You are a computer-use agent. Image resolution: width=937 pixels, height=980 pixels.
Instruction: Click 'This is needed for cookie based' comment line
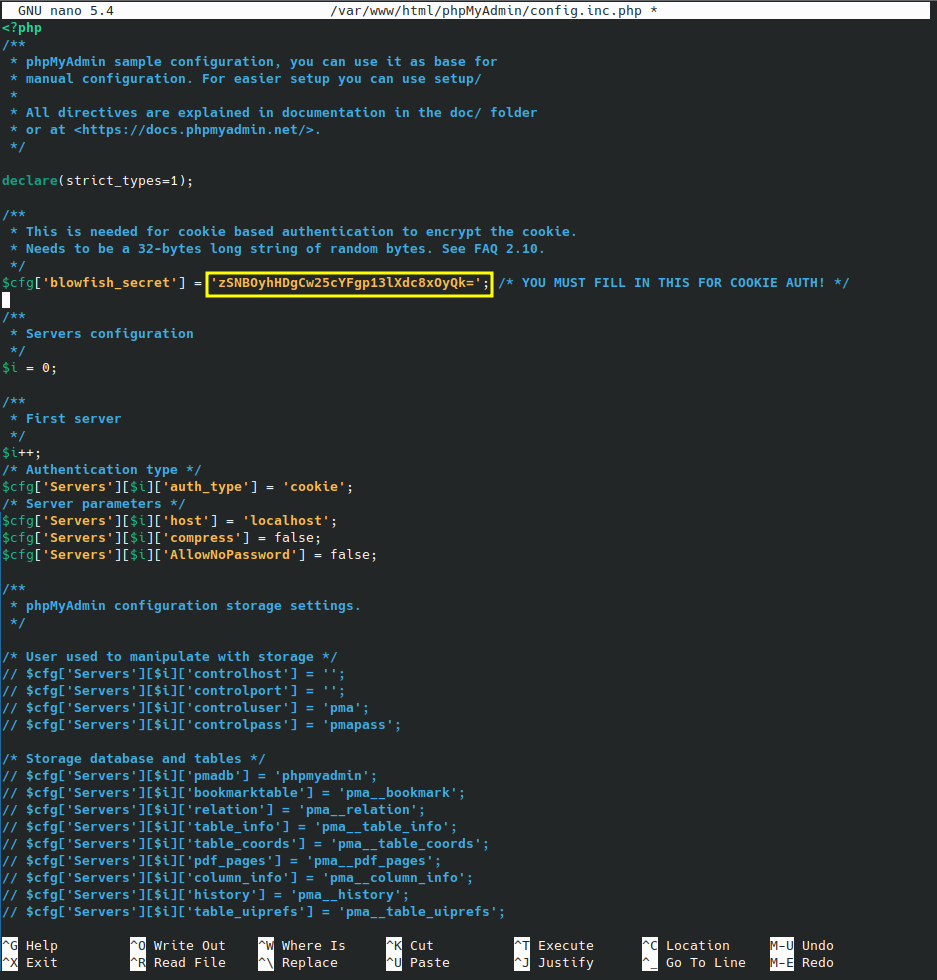pos(294,232)
